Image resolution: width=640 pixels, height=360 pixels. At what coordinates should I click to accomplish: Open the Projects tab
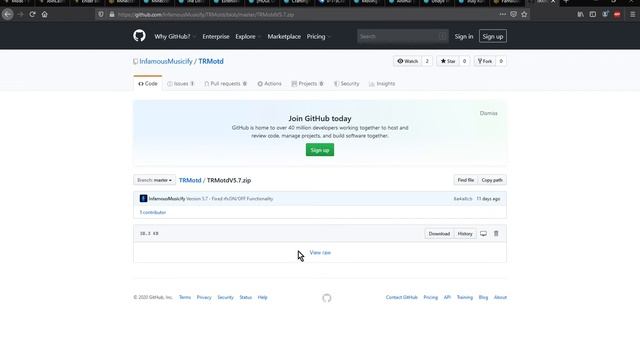pos(307,84)
